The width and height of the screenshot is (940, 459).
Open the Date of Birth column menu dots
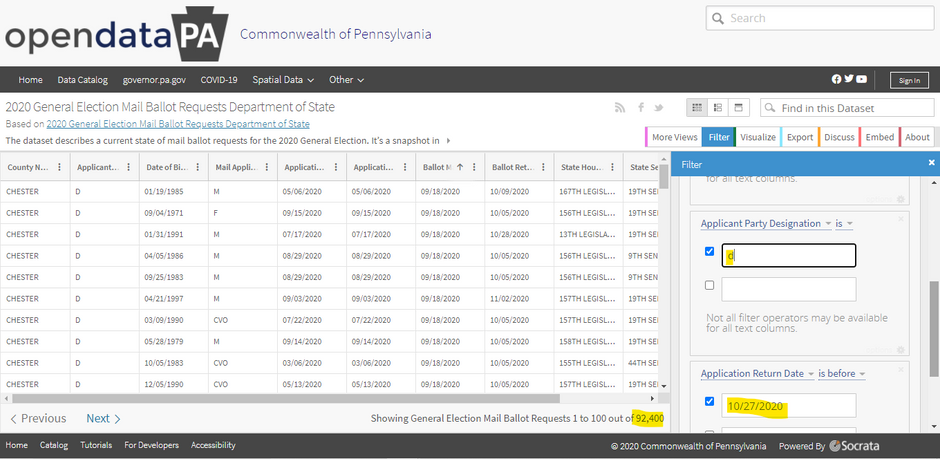(198, 168)
